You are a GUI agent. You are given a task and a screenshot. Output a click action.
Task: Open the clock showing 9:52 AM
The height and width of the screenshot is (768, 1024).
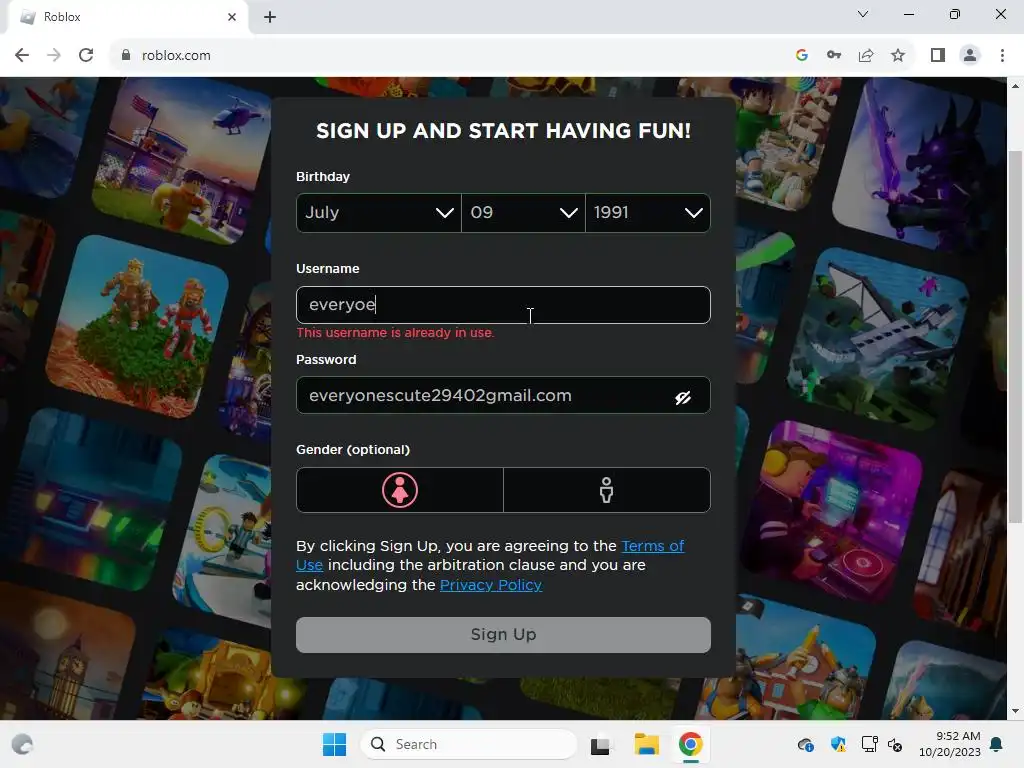point(950,744)
